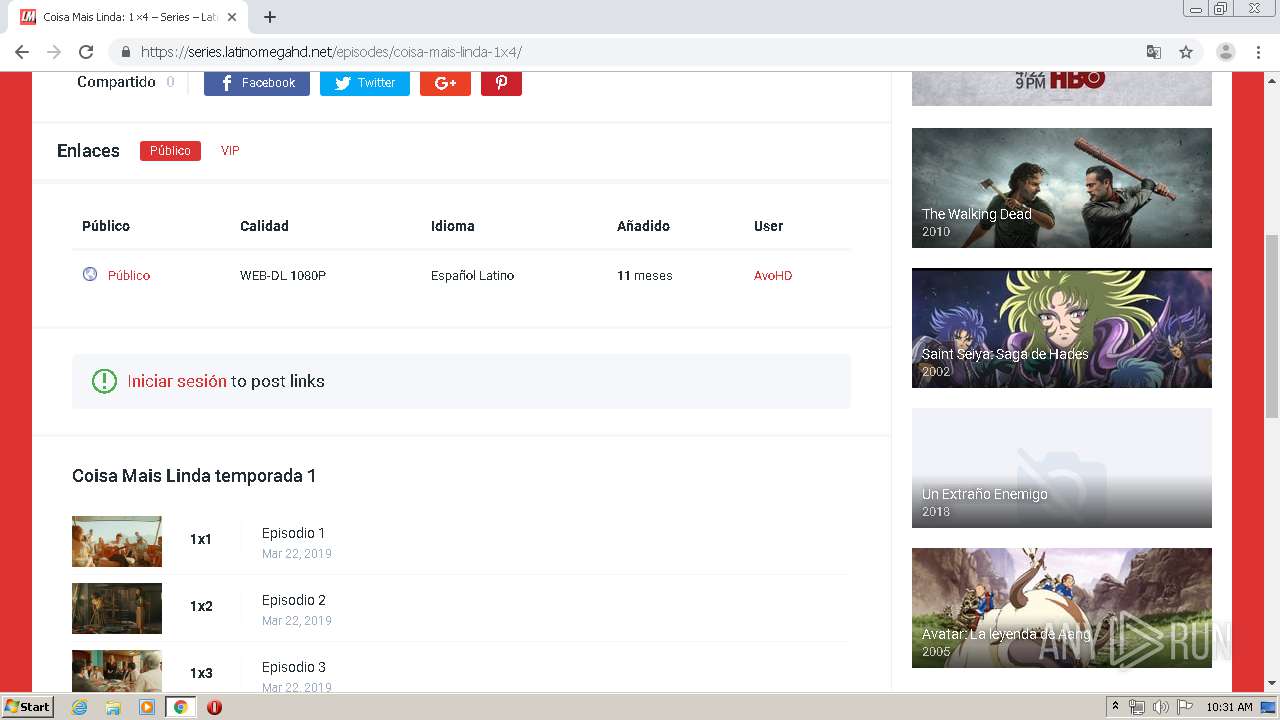The height and width of the screenshot is (720, 1280).
Task: Open Saint Seiya: Saga de Hades card
Action: (x=1062, y=328)
